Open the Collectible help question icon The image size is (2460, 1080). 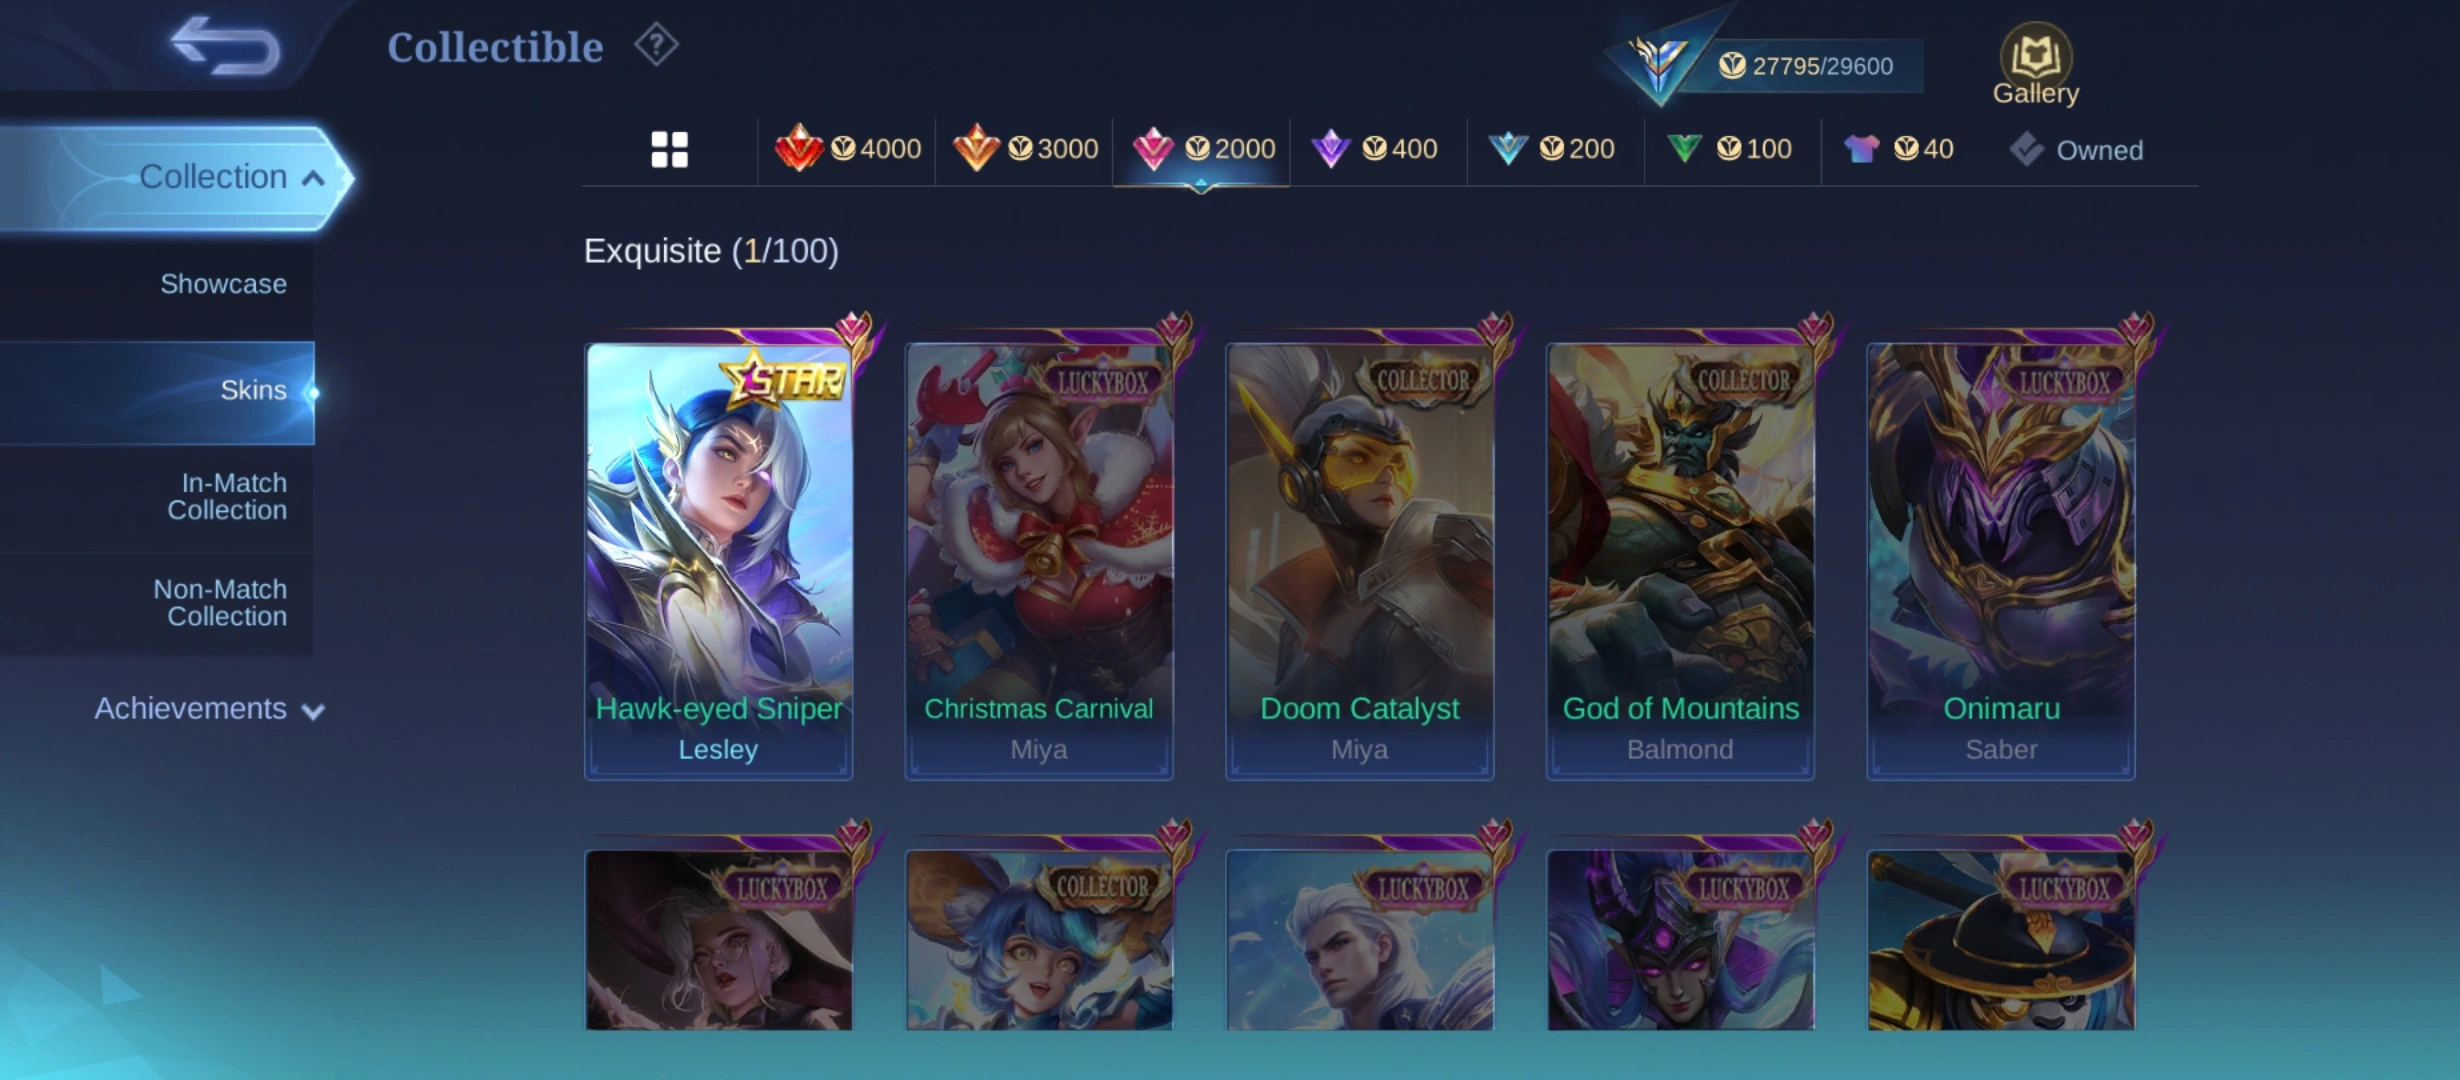click(656, 45)
